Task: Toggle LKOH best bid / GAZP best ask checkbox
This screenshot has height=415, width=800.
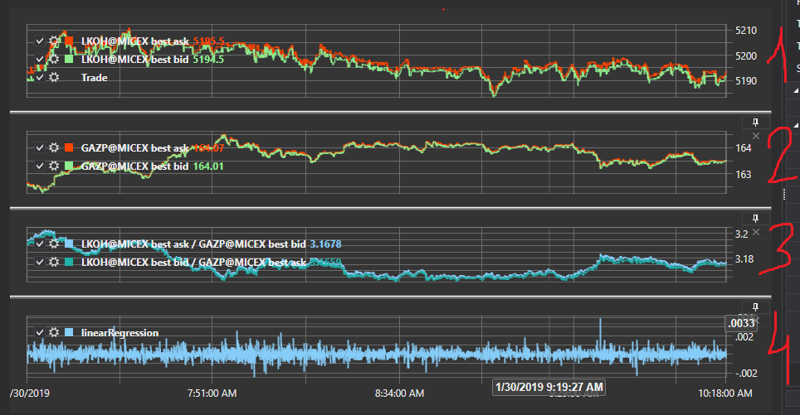Action: pos(39,260)
